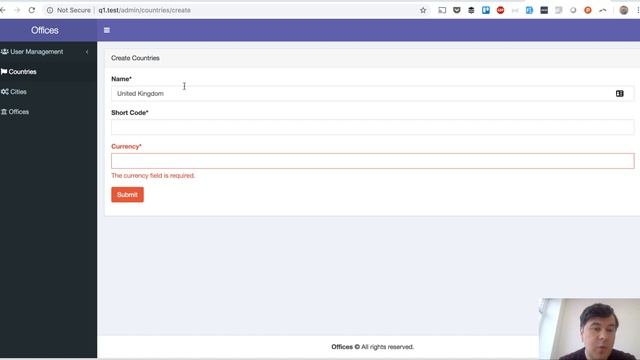
Task: Focus the Currency input field
Action: (373, 161)
